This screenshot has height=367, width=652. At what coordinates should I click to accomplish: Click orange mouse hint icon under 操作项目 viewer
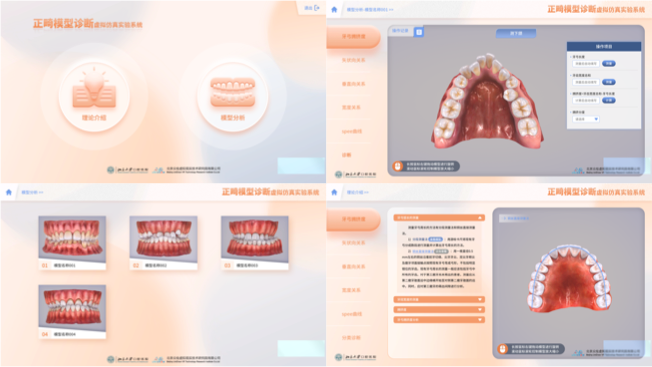tap(398, 166)
